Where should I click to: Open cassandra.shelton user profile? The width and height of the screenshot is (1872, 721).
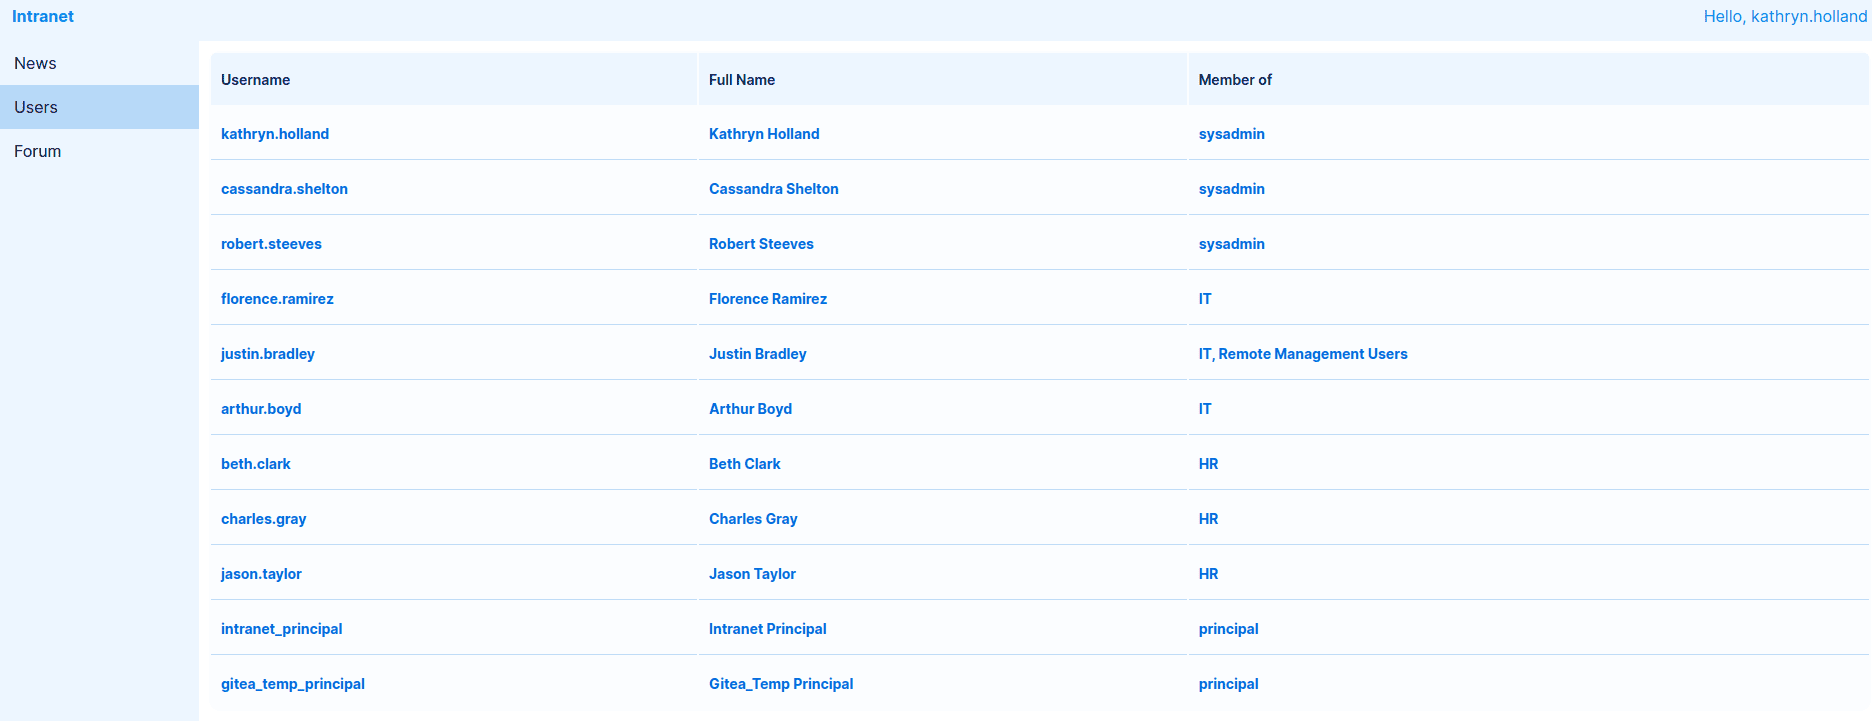tap(284, 189)
